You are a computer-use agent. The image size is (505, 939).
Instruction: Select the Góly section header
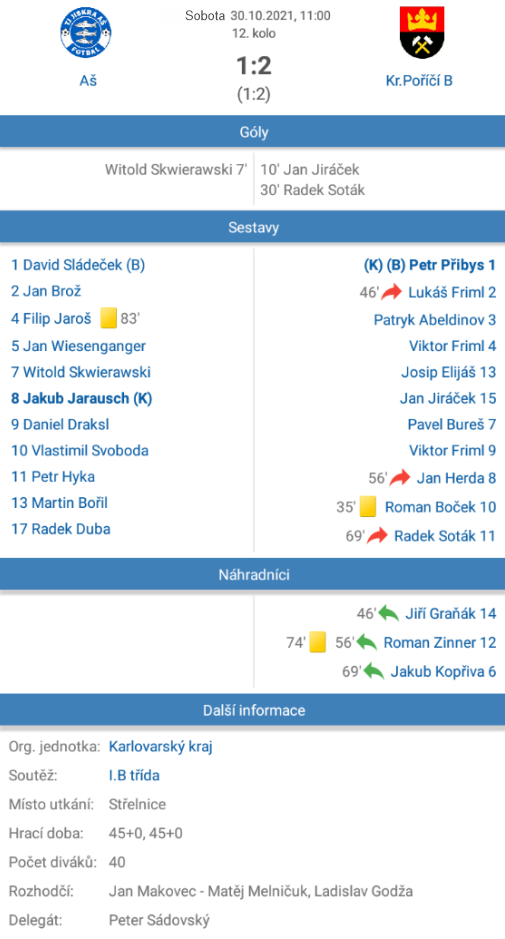coord(252,132)
